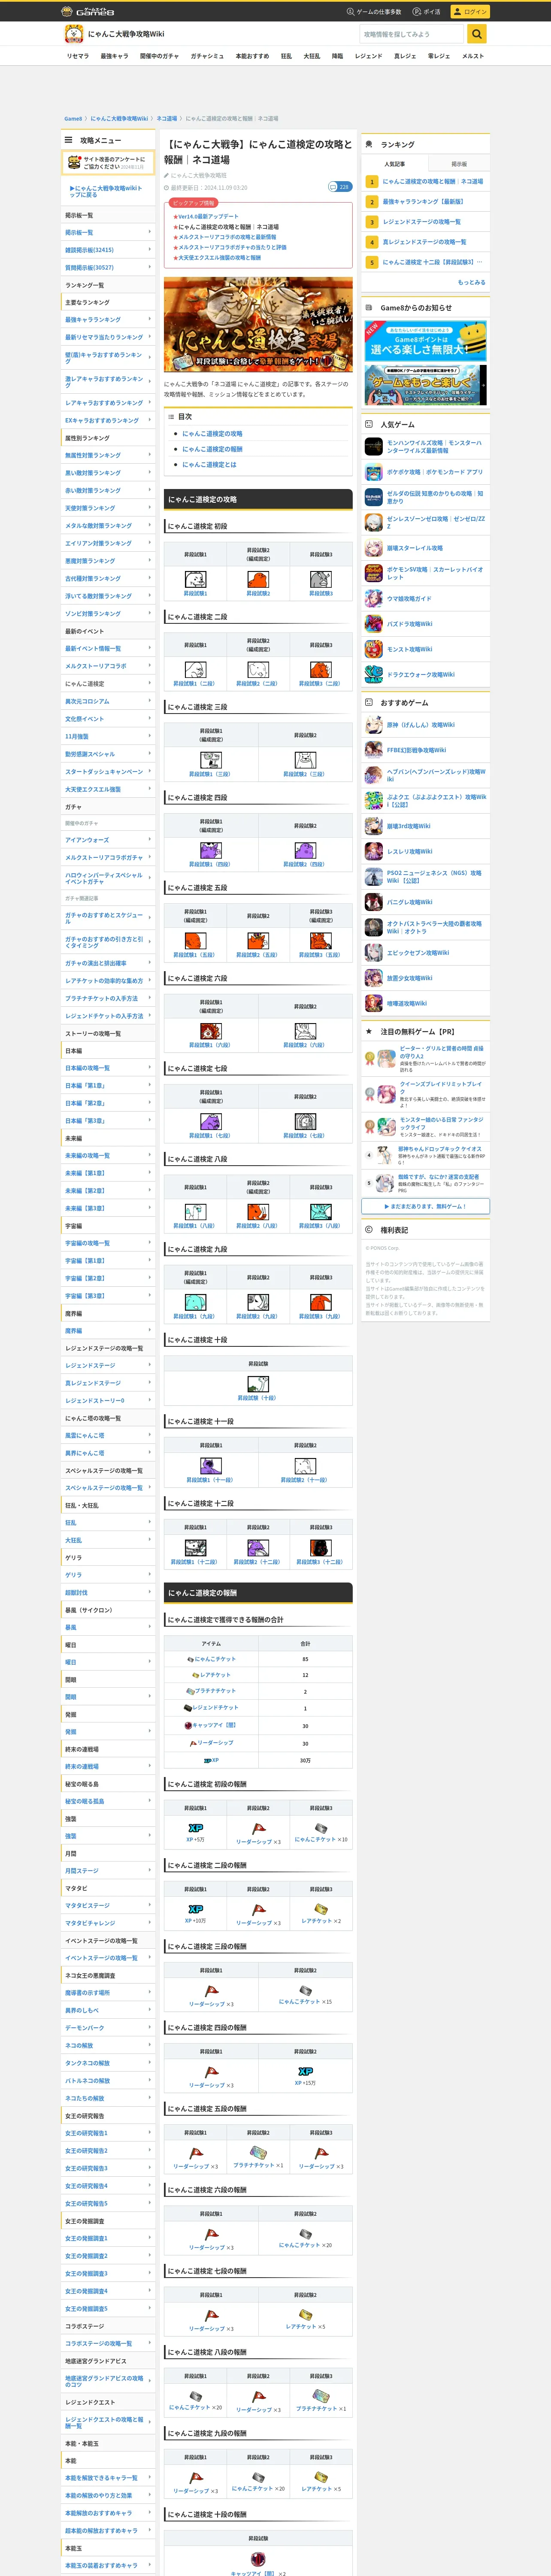Click the もっとみる ranking link

[x=472, y=283]
